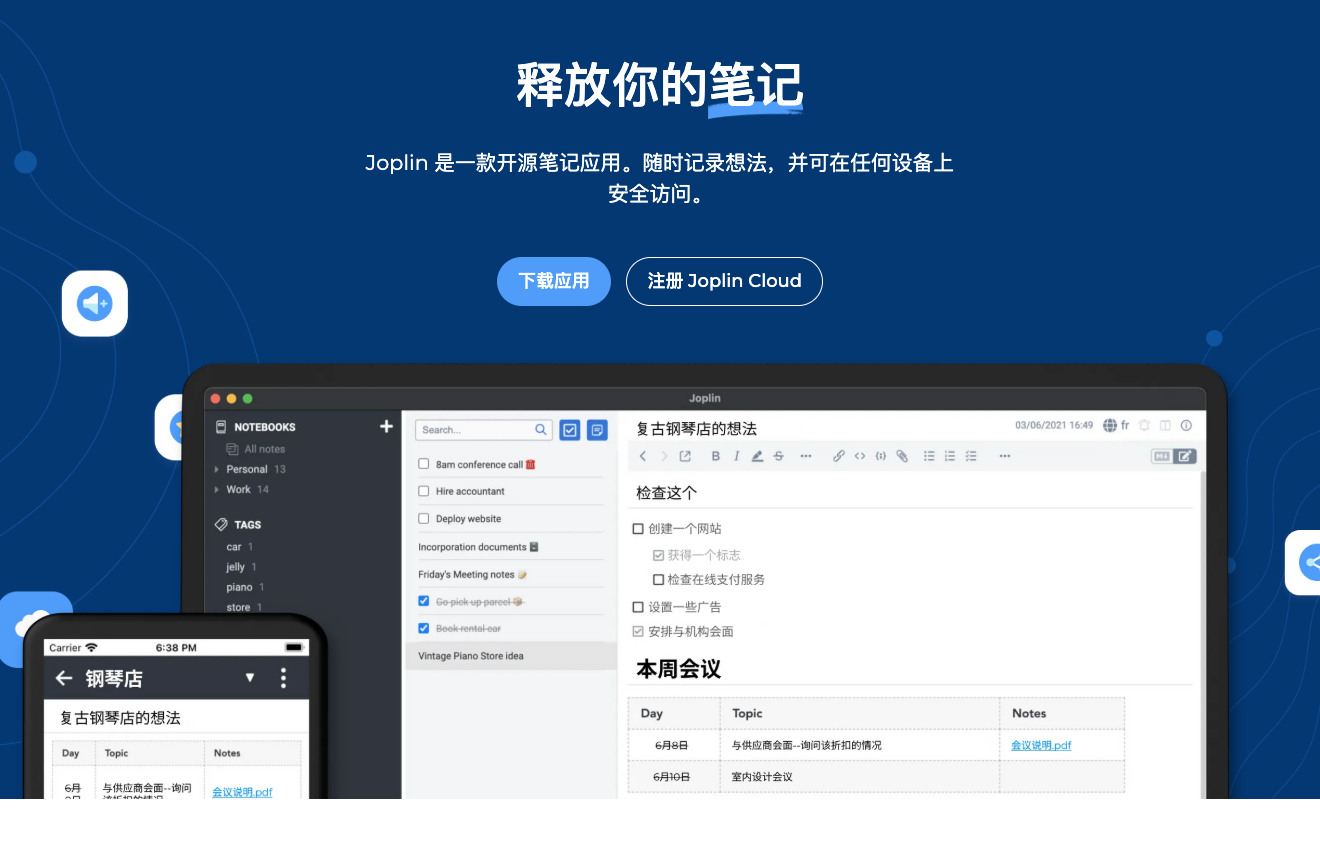The height and width of the screenshot is (866, 1320).
Task: Open the dropdown triangle in phone header
Action: click(250, 678)
